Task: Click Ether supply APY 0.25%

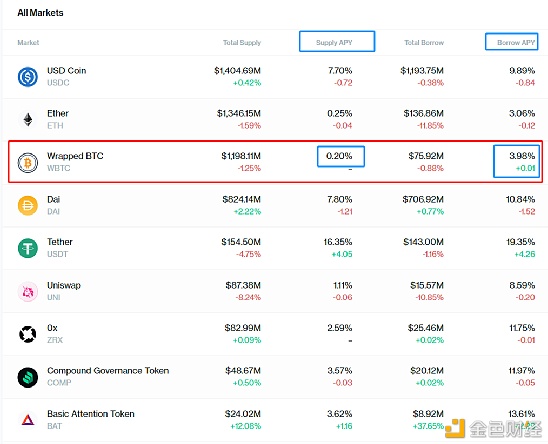Action: pos(340,113)
